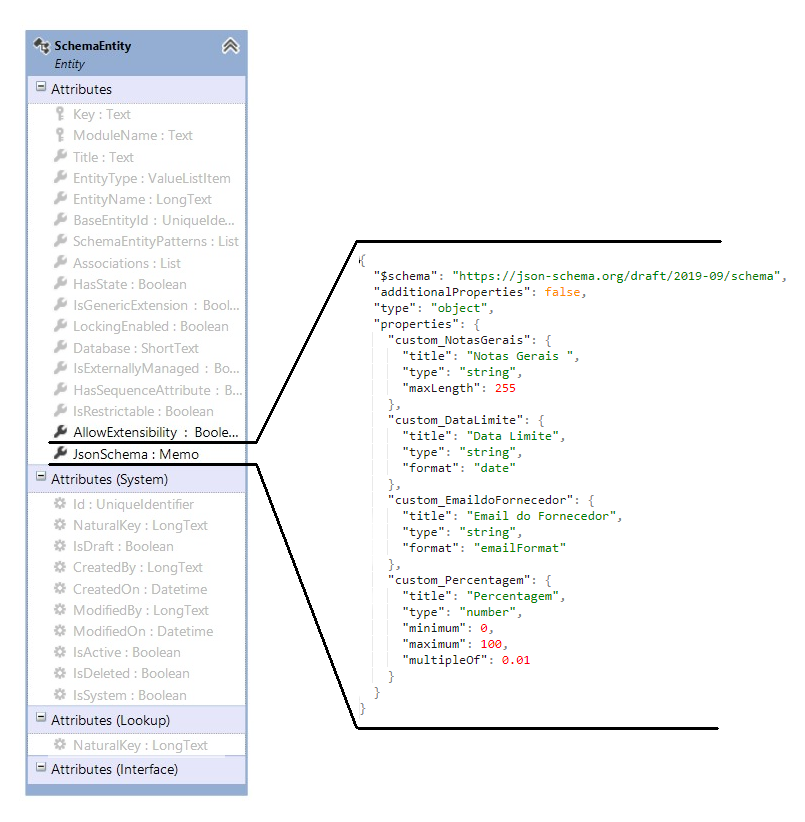Click the wrench icon beside JsonSchema : Memo
Viewport: 805px width, 822px height.
pyautogui.click(x=60, y=452)
